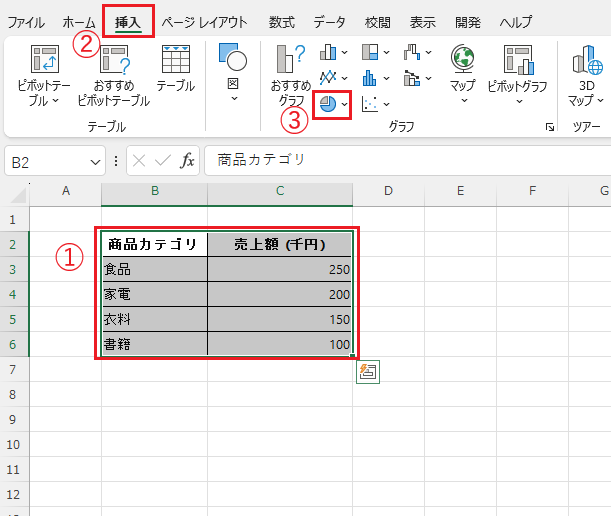Viewport: 611px width, 516px height.
Task: Select the cell containing 食品
Action: tap(155, 269)
